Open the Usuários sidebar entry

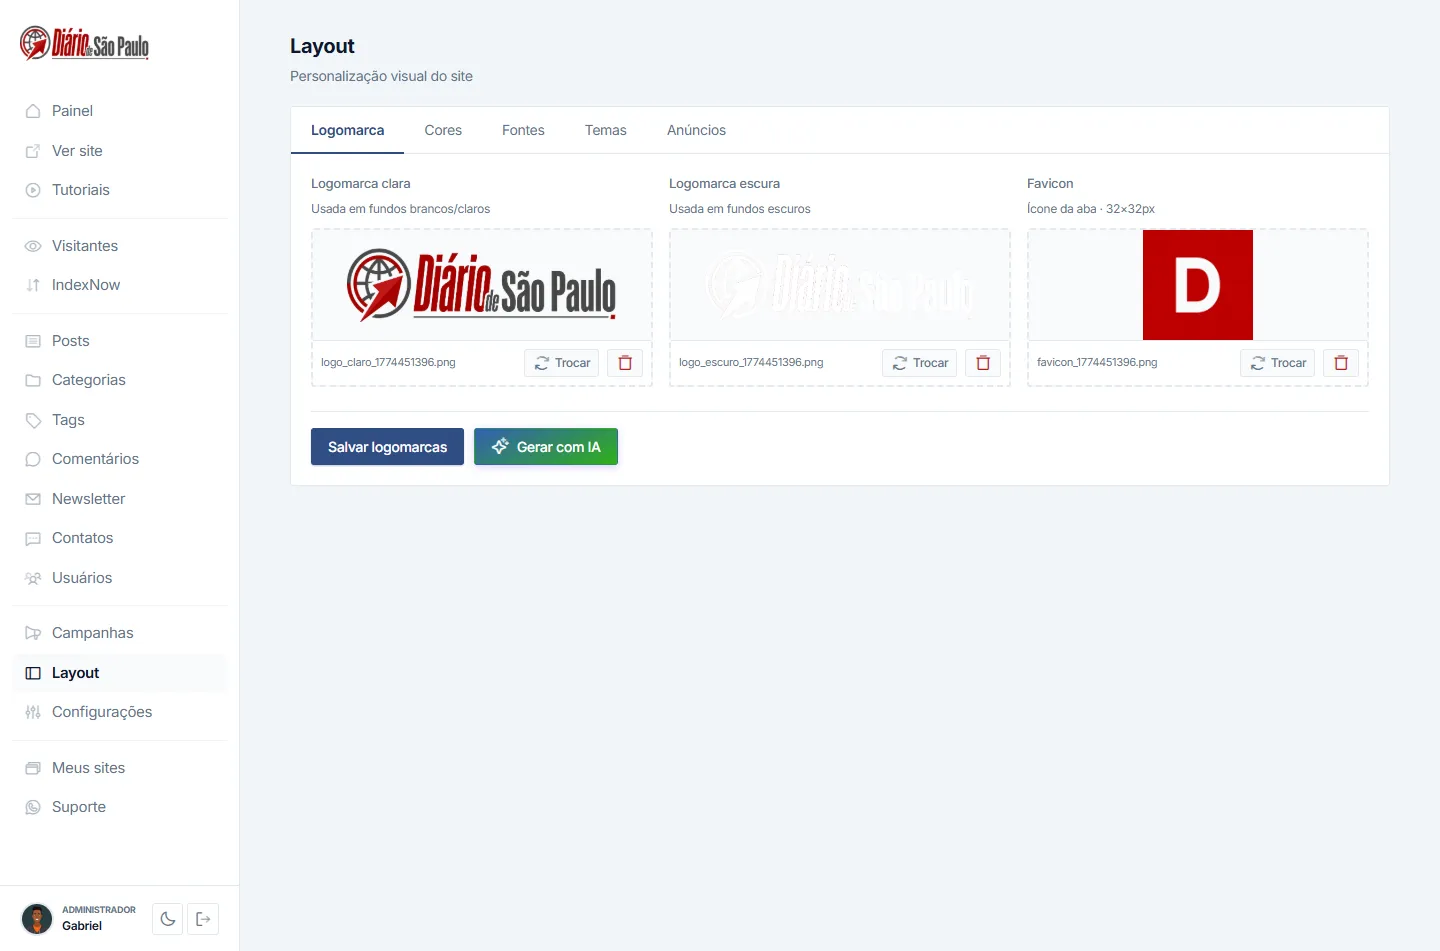(x=120, y=578)
